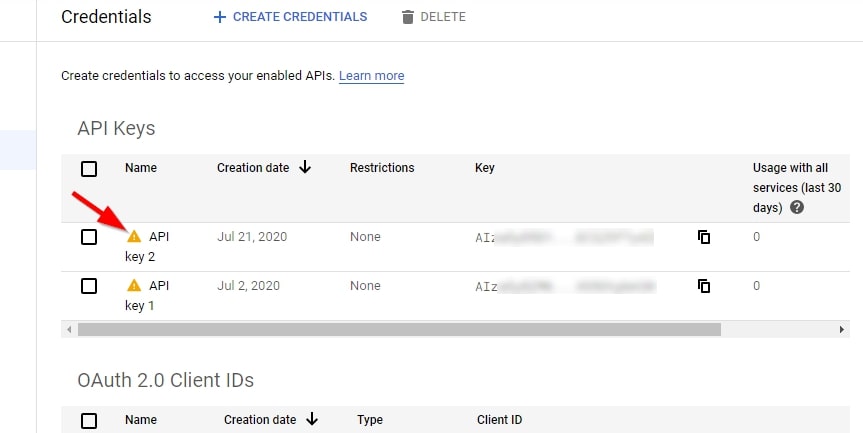Tick the checkbox for API key 1
Screen dimensions: 863x433
point(89,286)
